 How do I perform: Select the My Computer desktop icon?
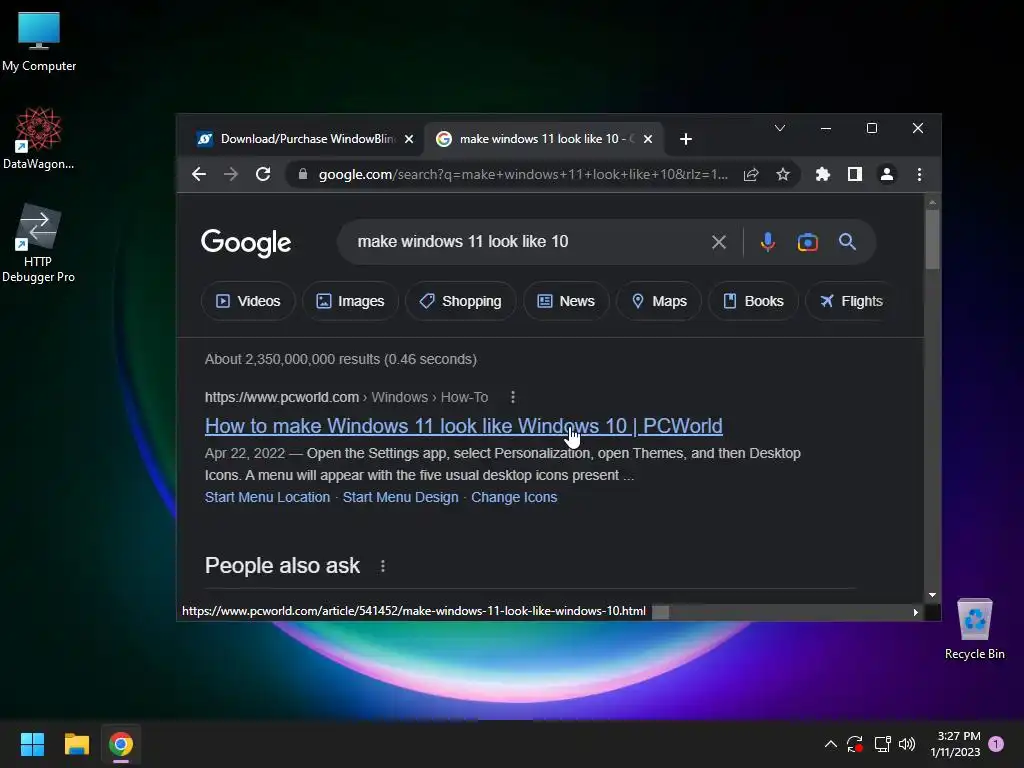coord(39,41)
